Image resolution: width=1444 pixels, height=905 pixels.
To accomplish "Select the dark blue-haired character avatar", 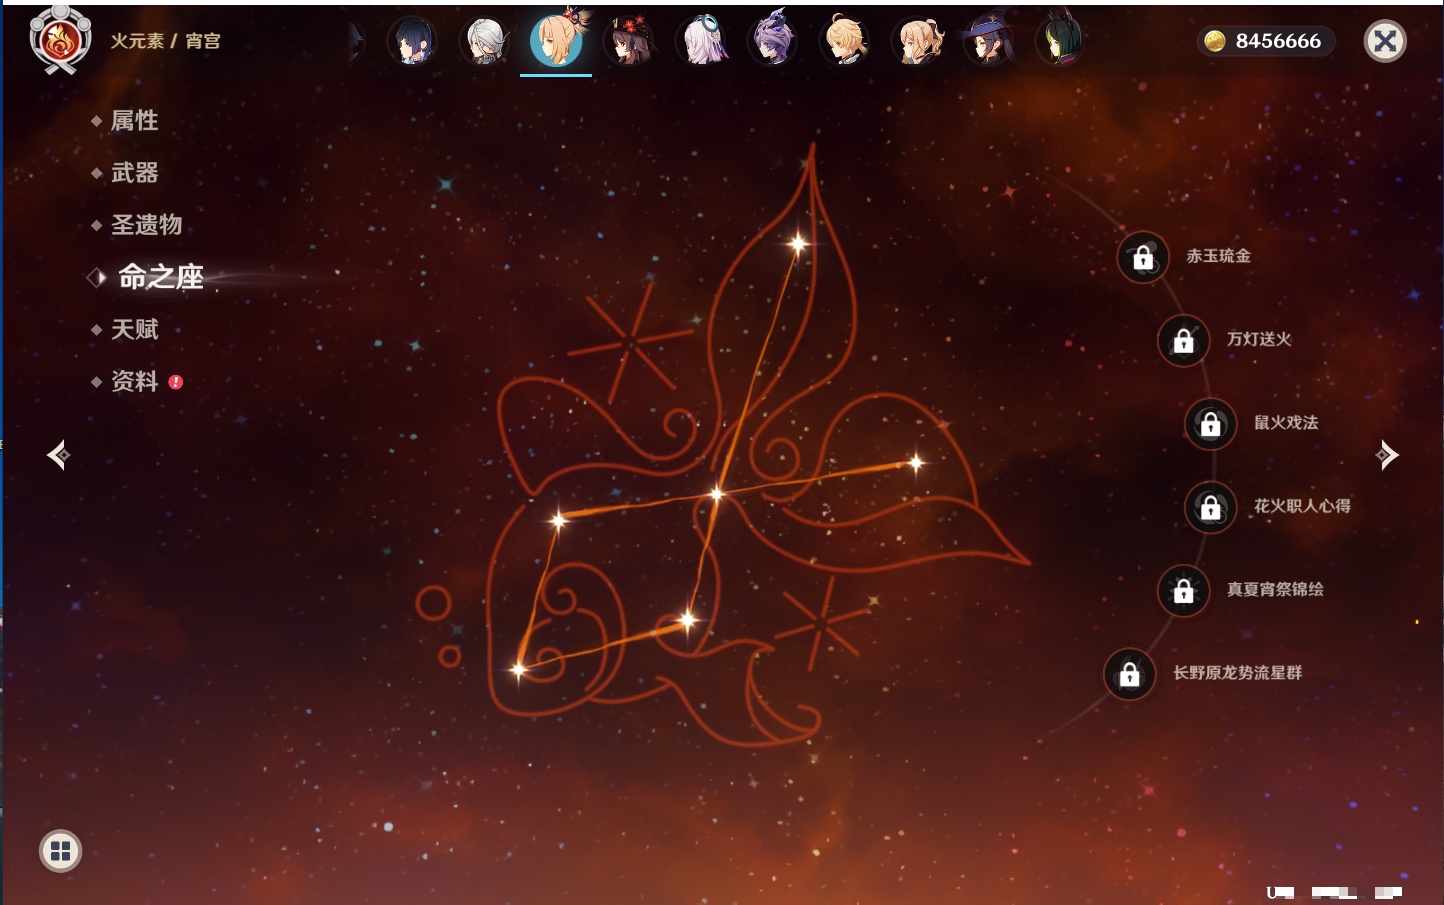I will point(411,42).
